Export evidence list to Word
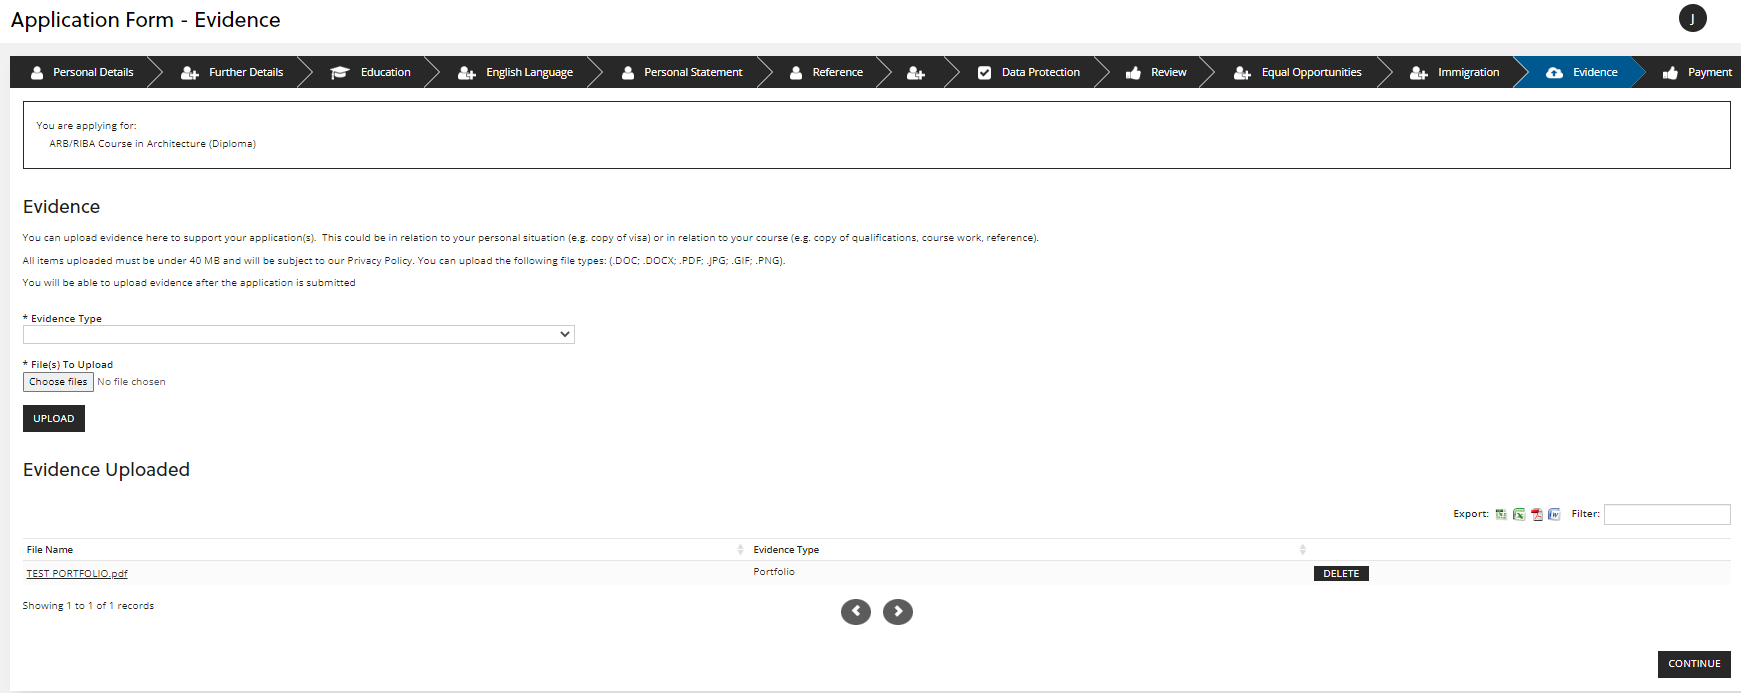 1554,514
